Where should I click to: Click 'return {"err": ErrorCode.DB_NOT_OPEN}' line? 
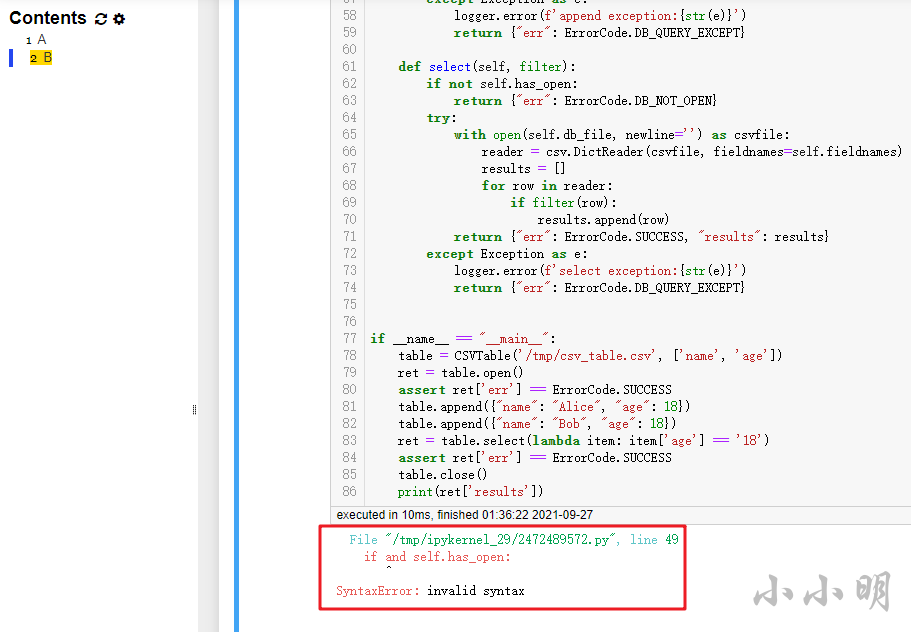(x=585, y=101)
